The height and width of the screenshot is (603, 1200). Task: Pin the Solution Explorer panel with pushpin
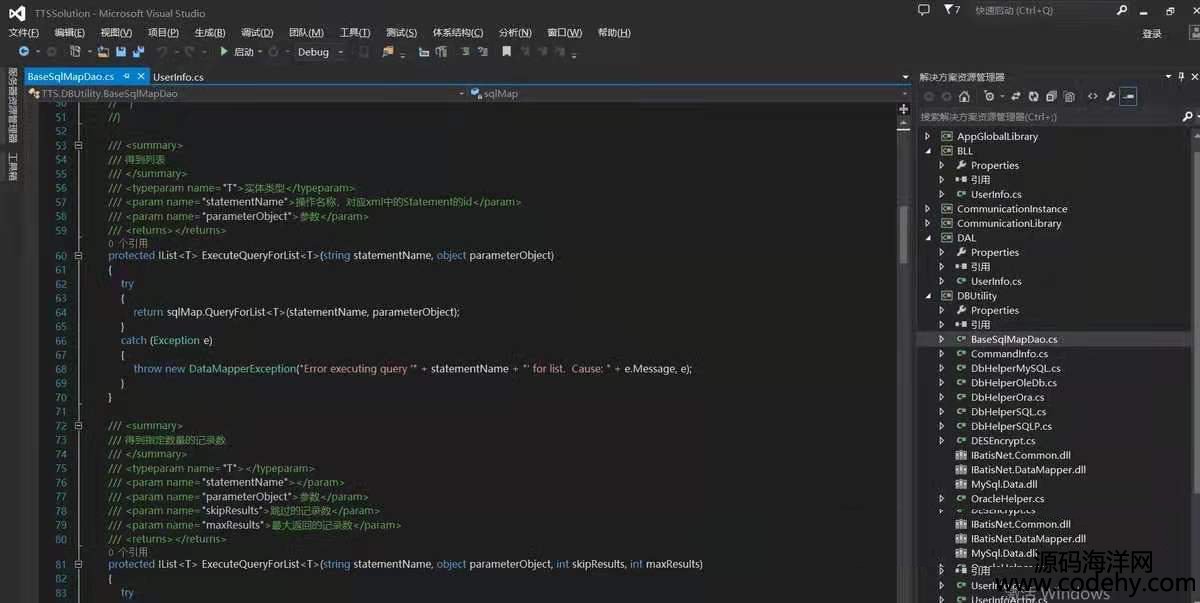click(x=1181, y=77)
